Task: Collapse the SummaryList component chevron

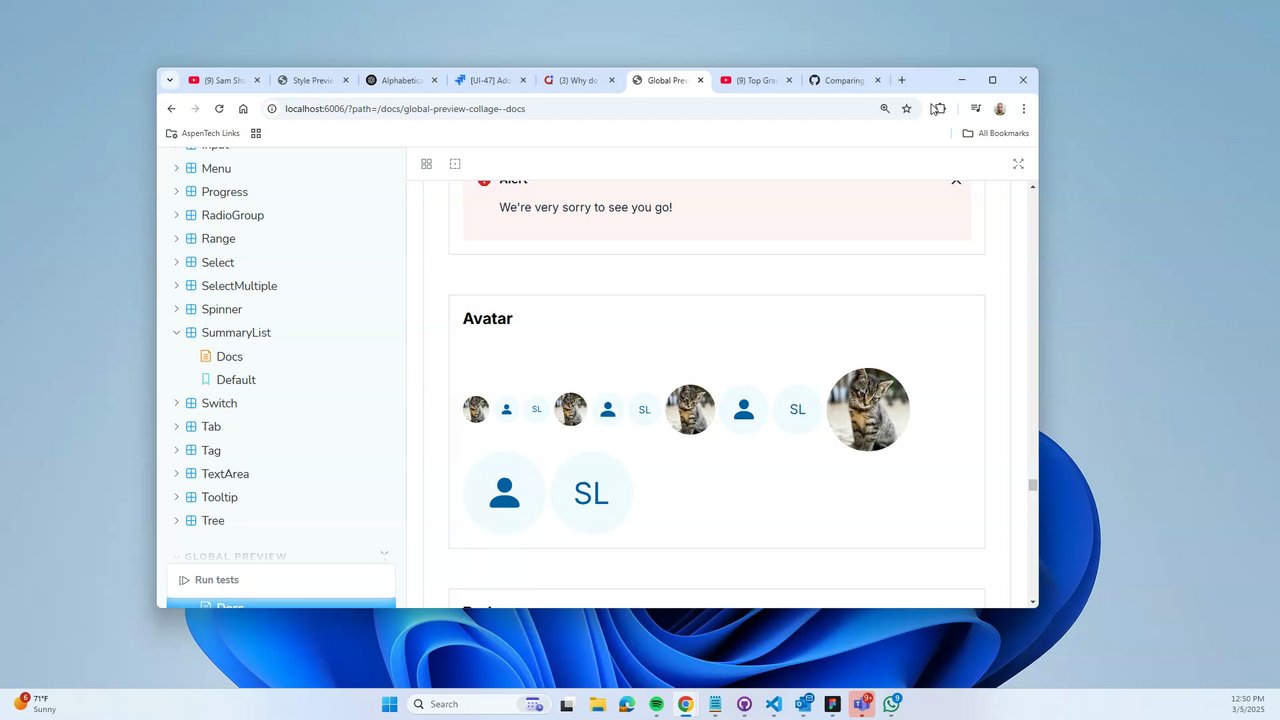Action: point(177,332)
